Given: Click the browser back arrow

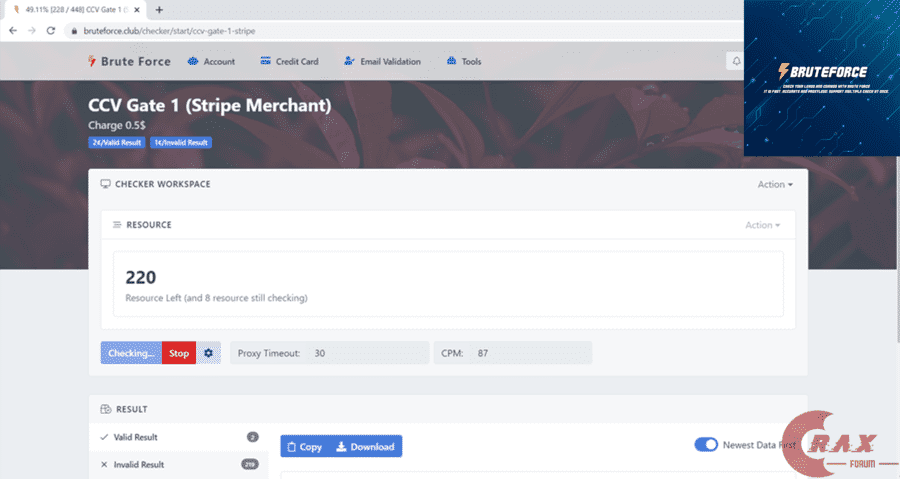Looking at the screenshot, I should pos(13,31).
